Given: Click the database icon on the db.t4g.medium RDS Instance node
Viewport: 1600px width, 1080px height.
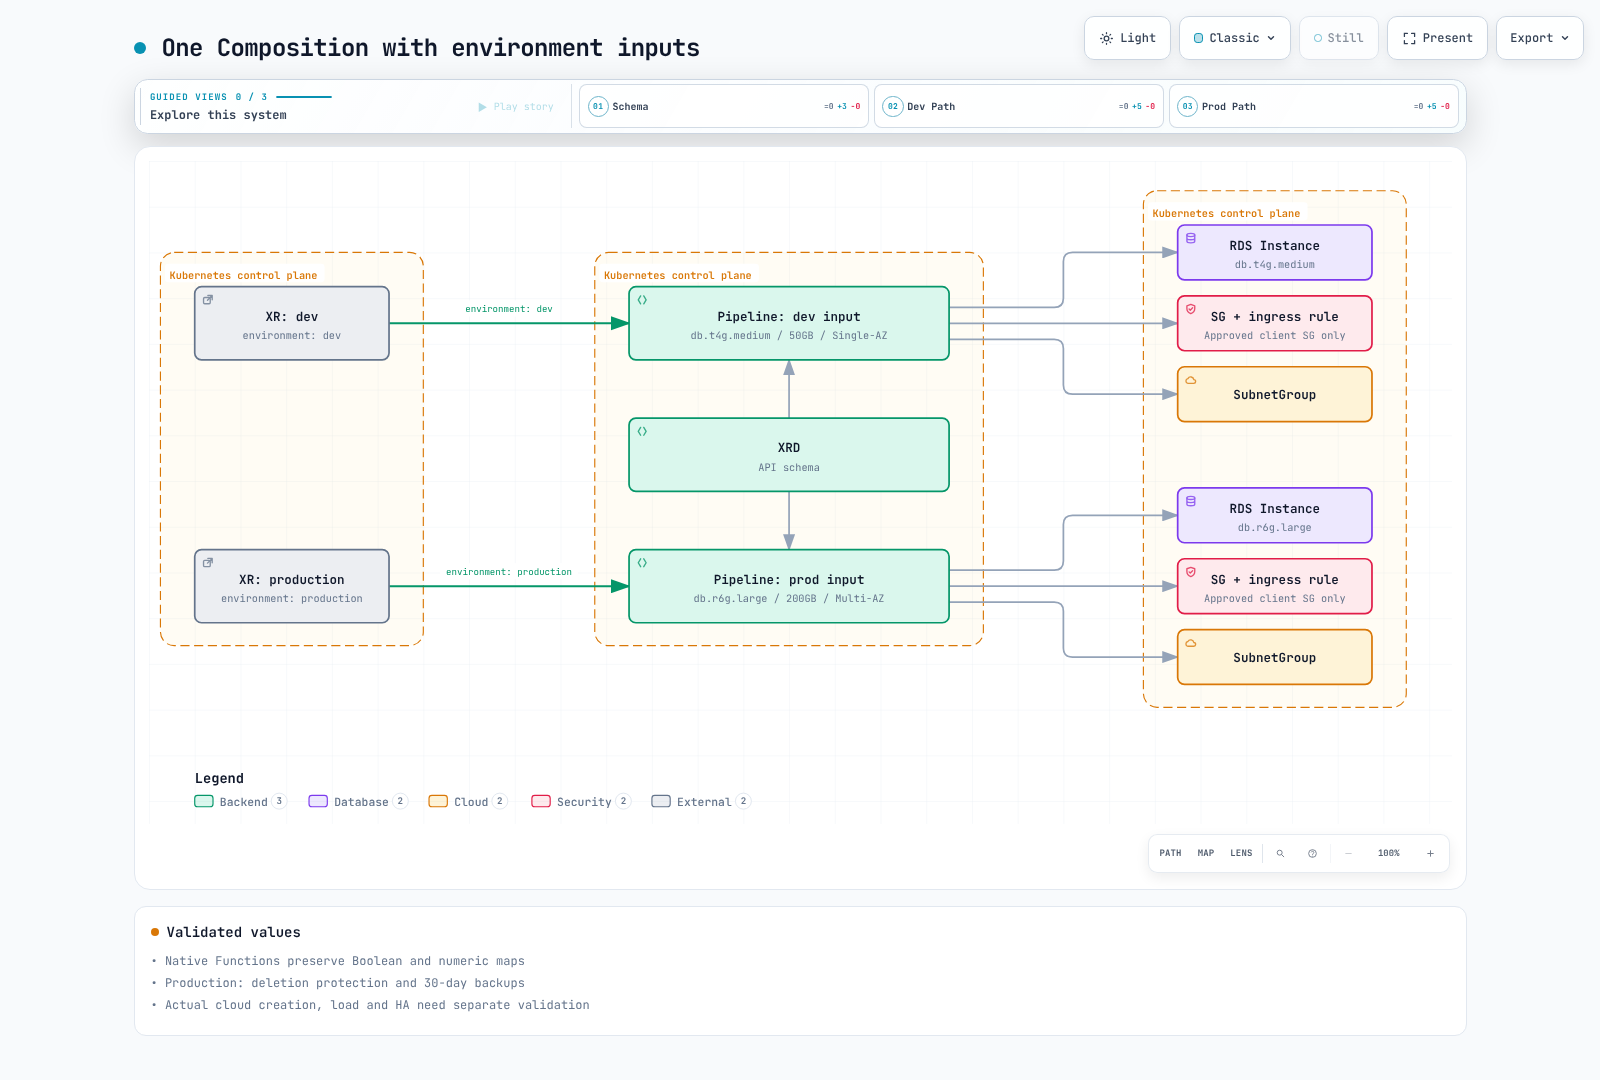Looking at the screenshot, I should tap(1191, 238).
